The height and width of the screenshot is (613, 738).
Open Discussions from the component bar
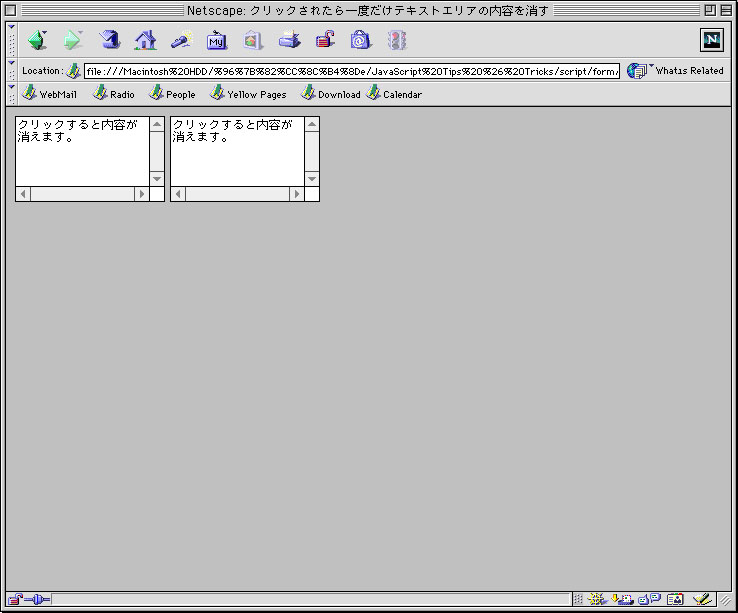(x=650, y=599)
